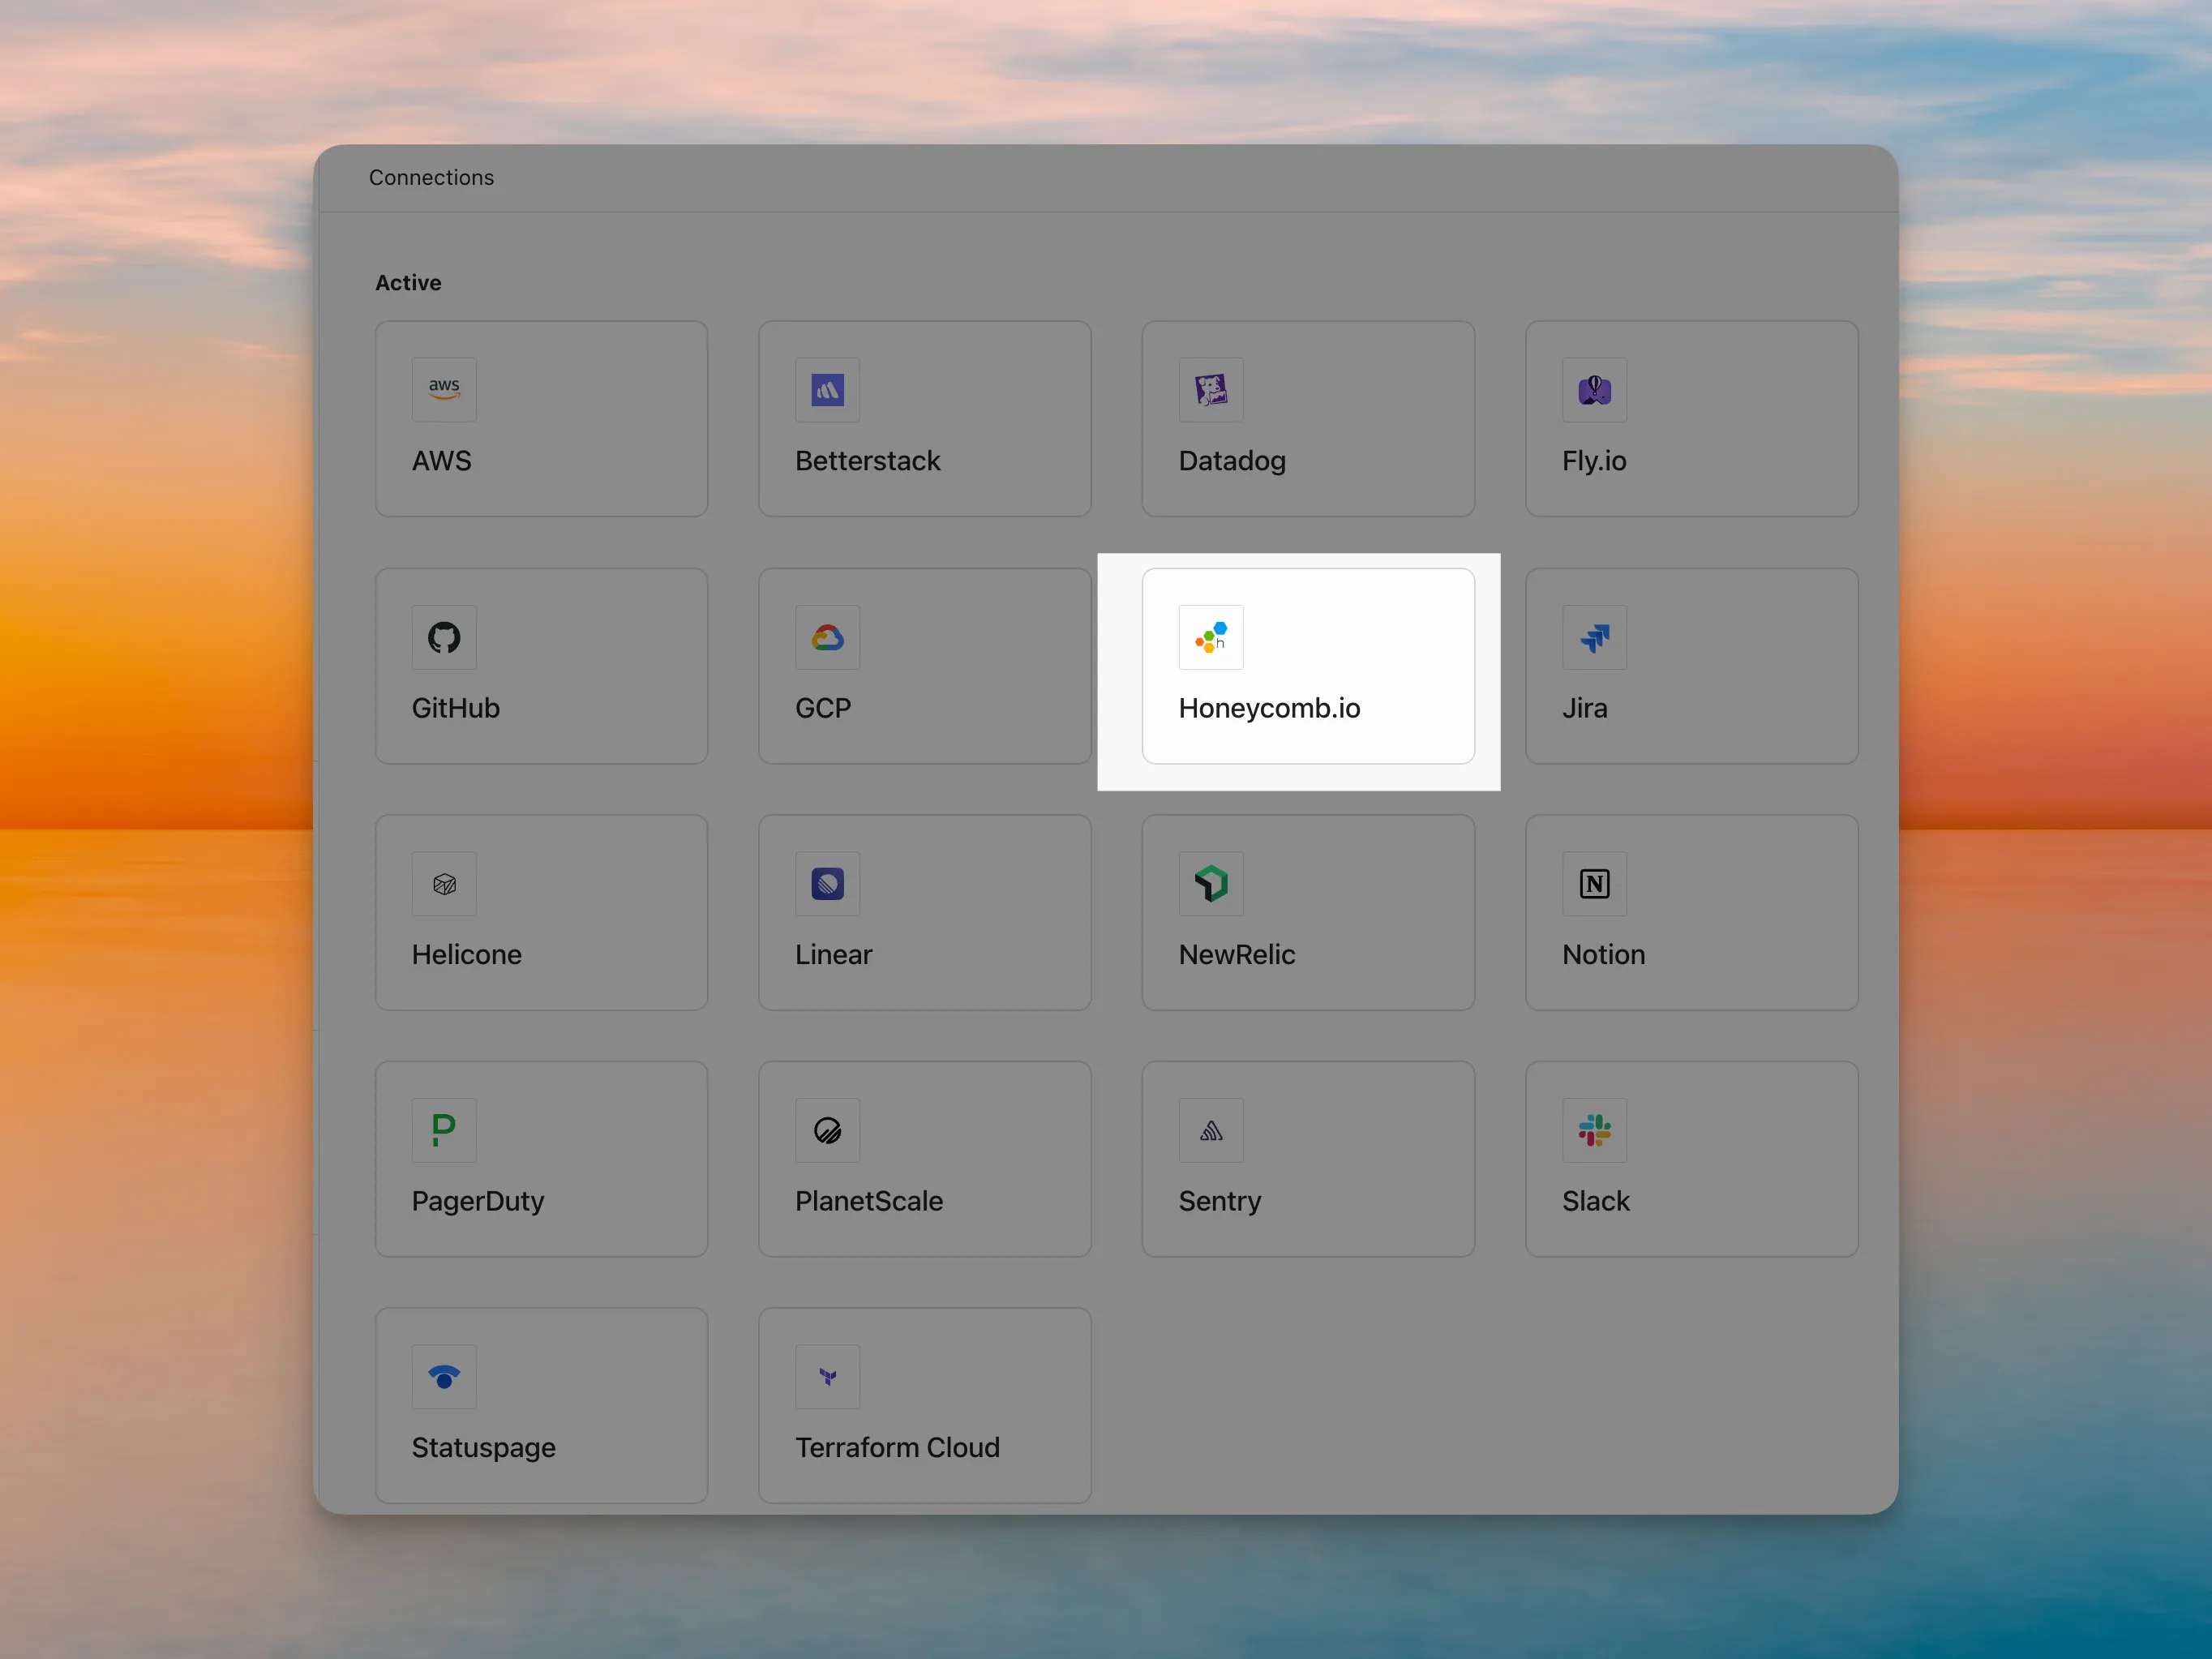Screen dimensions: 2212x1659
Task: Open the highlighted Honeycomb.io card
Action: [x=1308, y=666]
